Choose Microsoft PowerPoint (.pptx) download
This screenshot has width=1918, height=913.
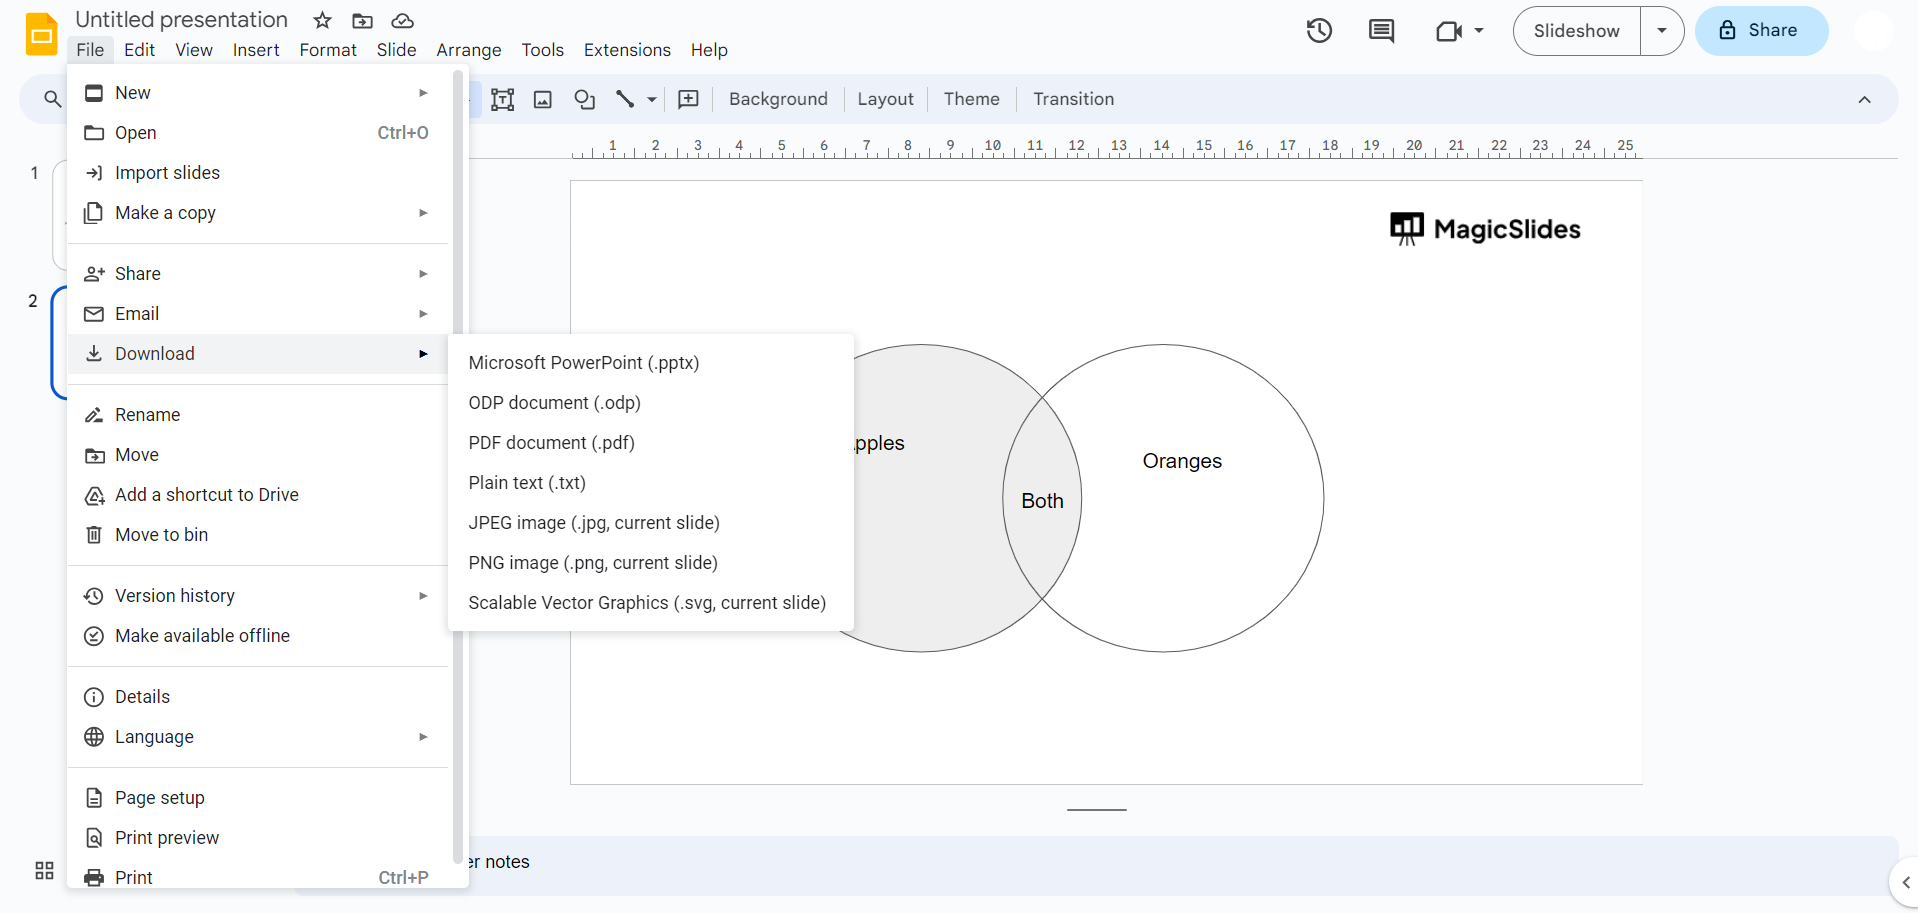[x=583, y=363]
